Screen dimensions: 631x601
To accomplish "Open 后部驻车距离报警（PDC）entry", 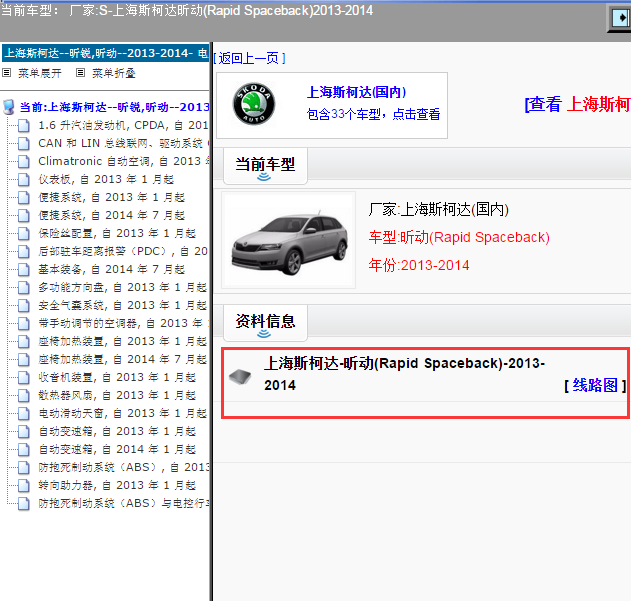I will [123, 252].
